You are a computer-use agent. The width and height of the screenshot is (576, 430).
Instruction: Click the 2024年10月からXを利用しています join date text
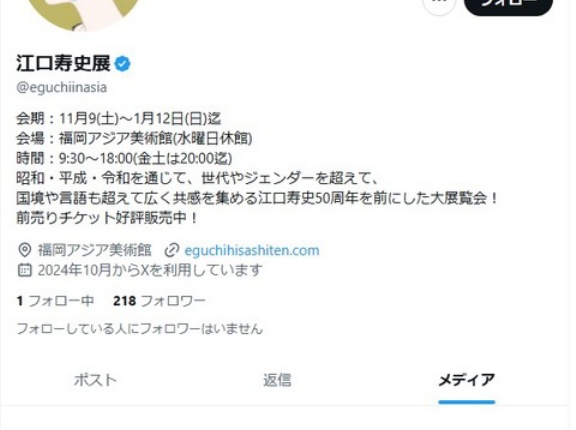click(x=150, y=270)
